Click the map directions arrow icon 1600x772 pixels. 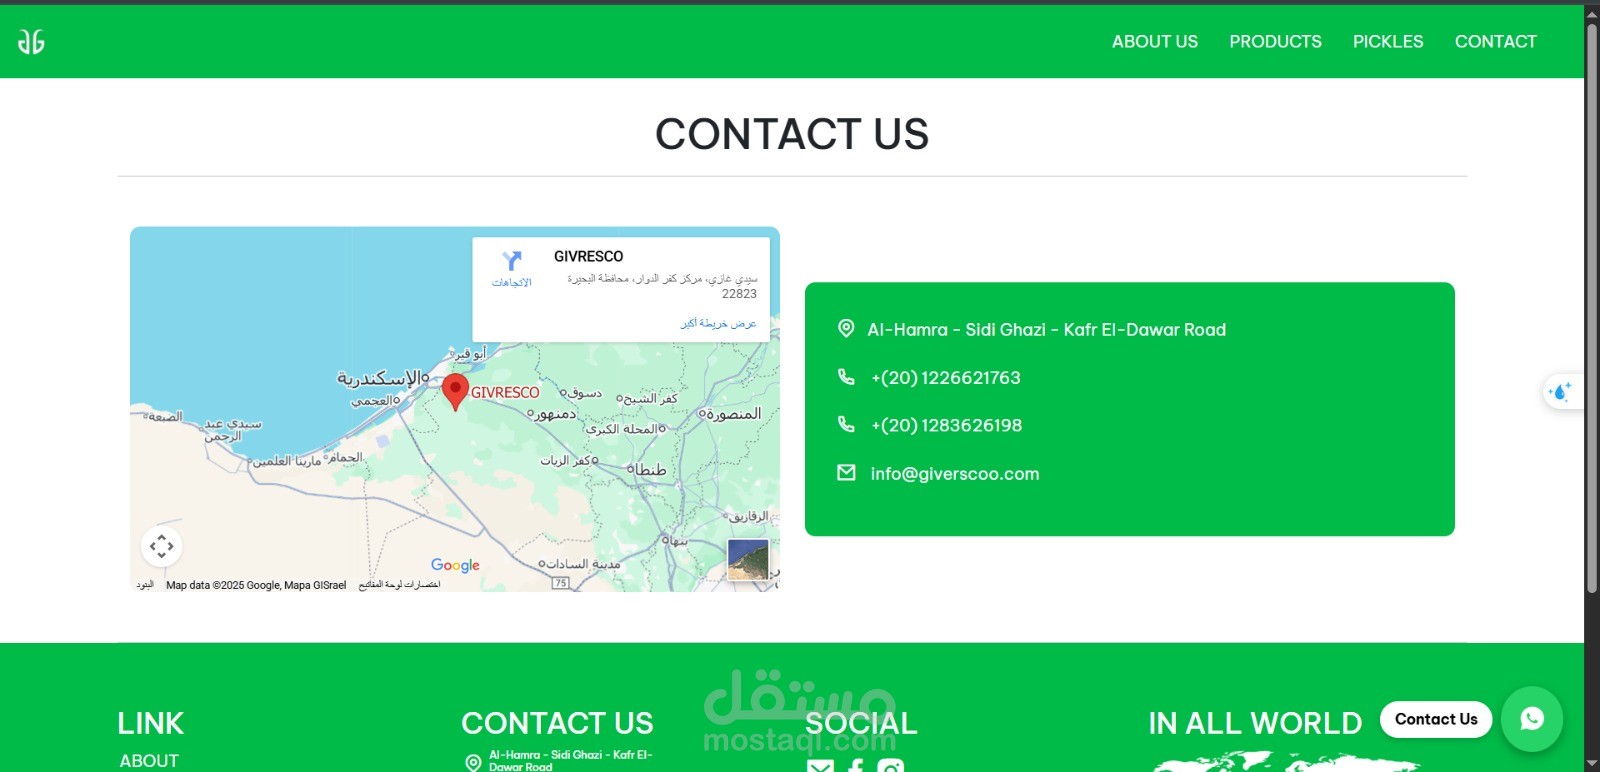512,261
